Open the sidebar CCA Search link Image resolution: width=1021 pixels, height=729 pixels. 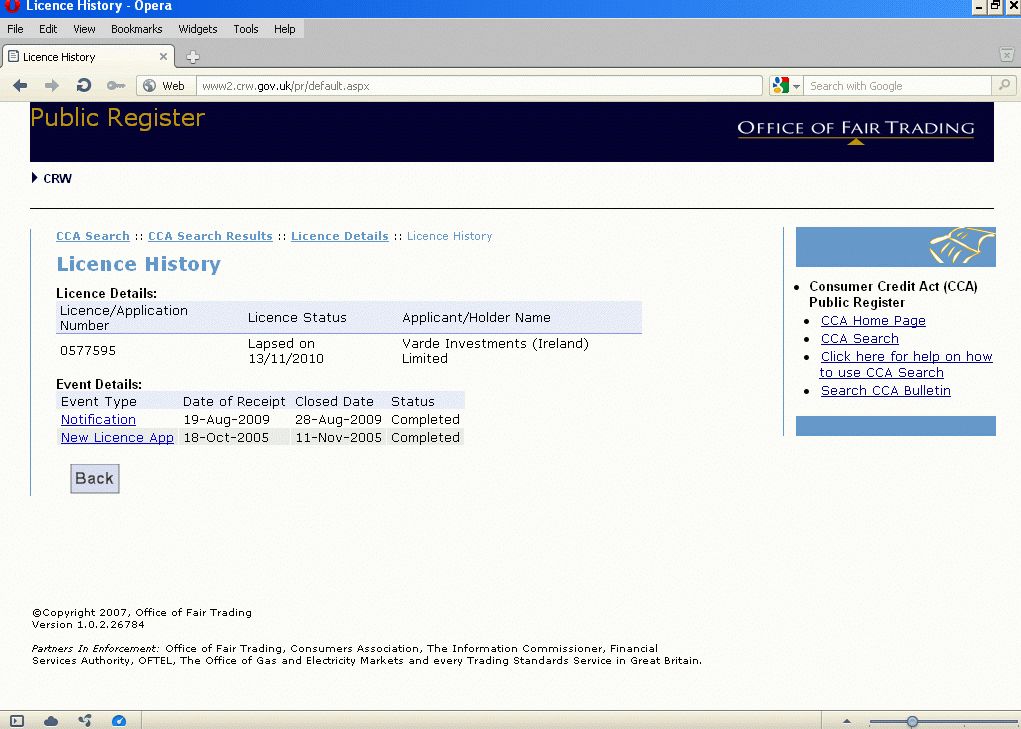point(860,339)
